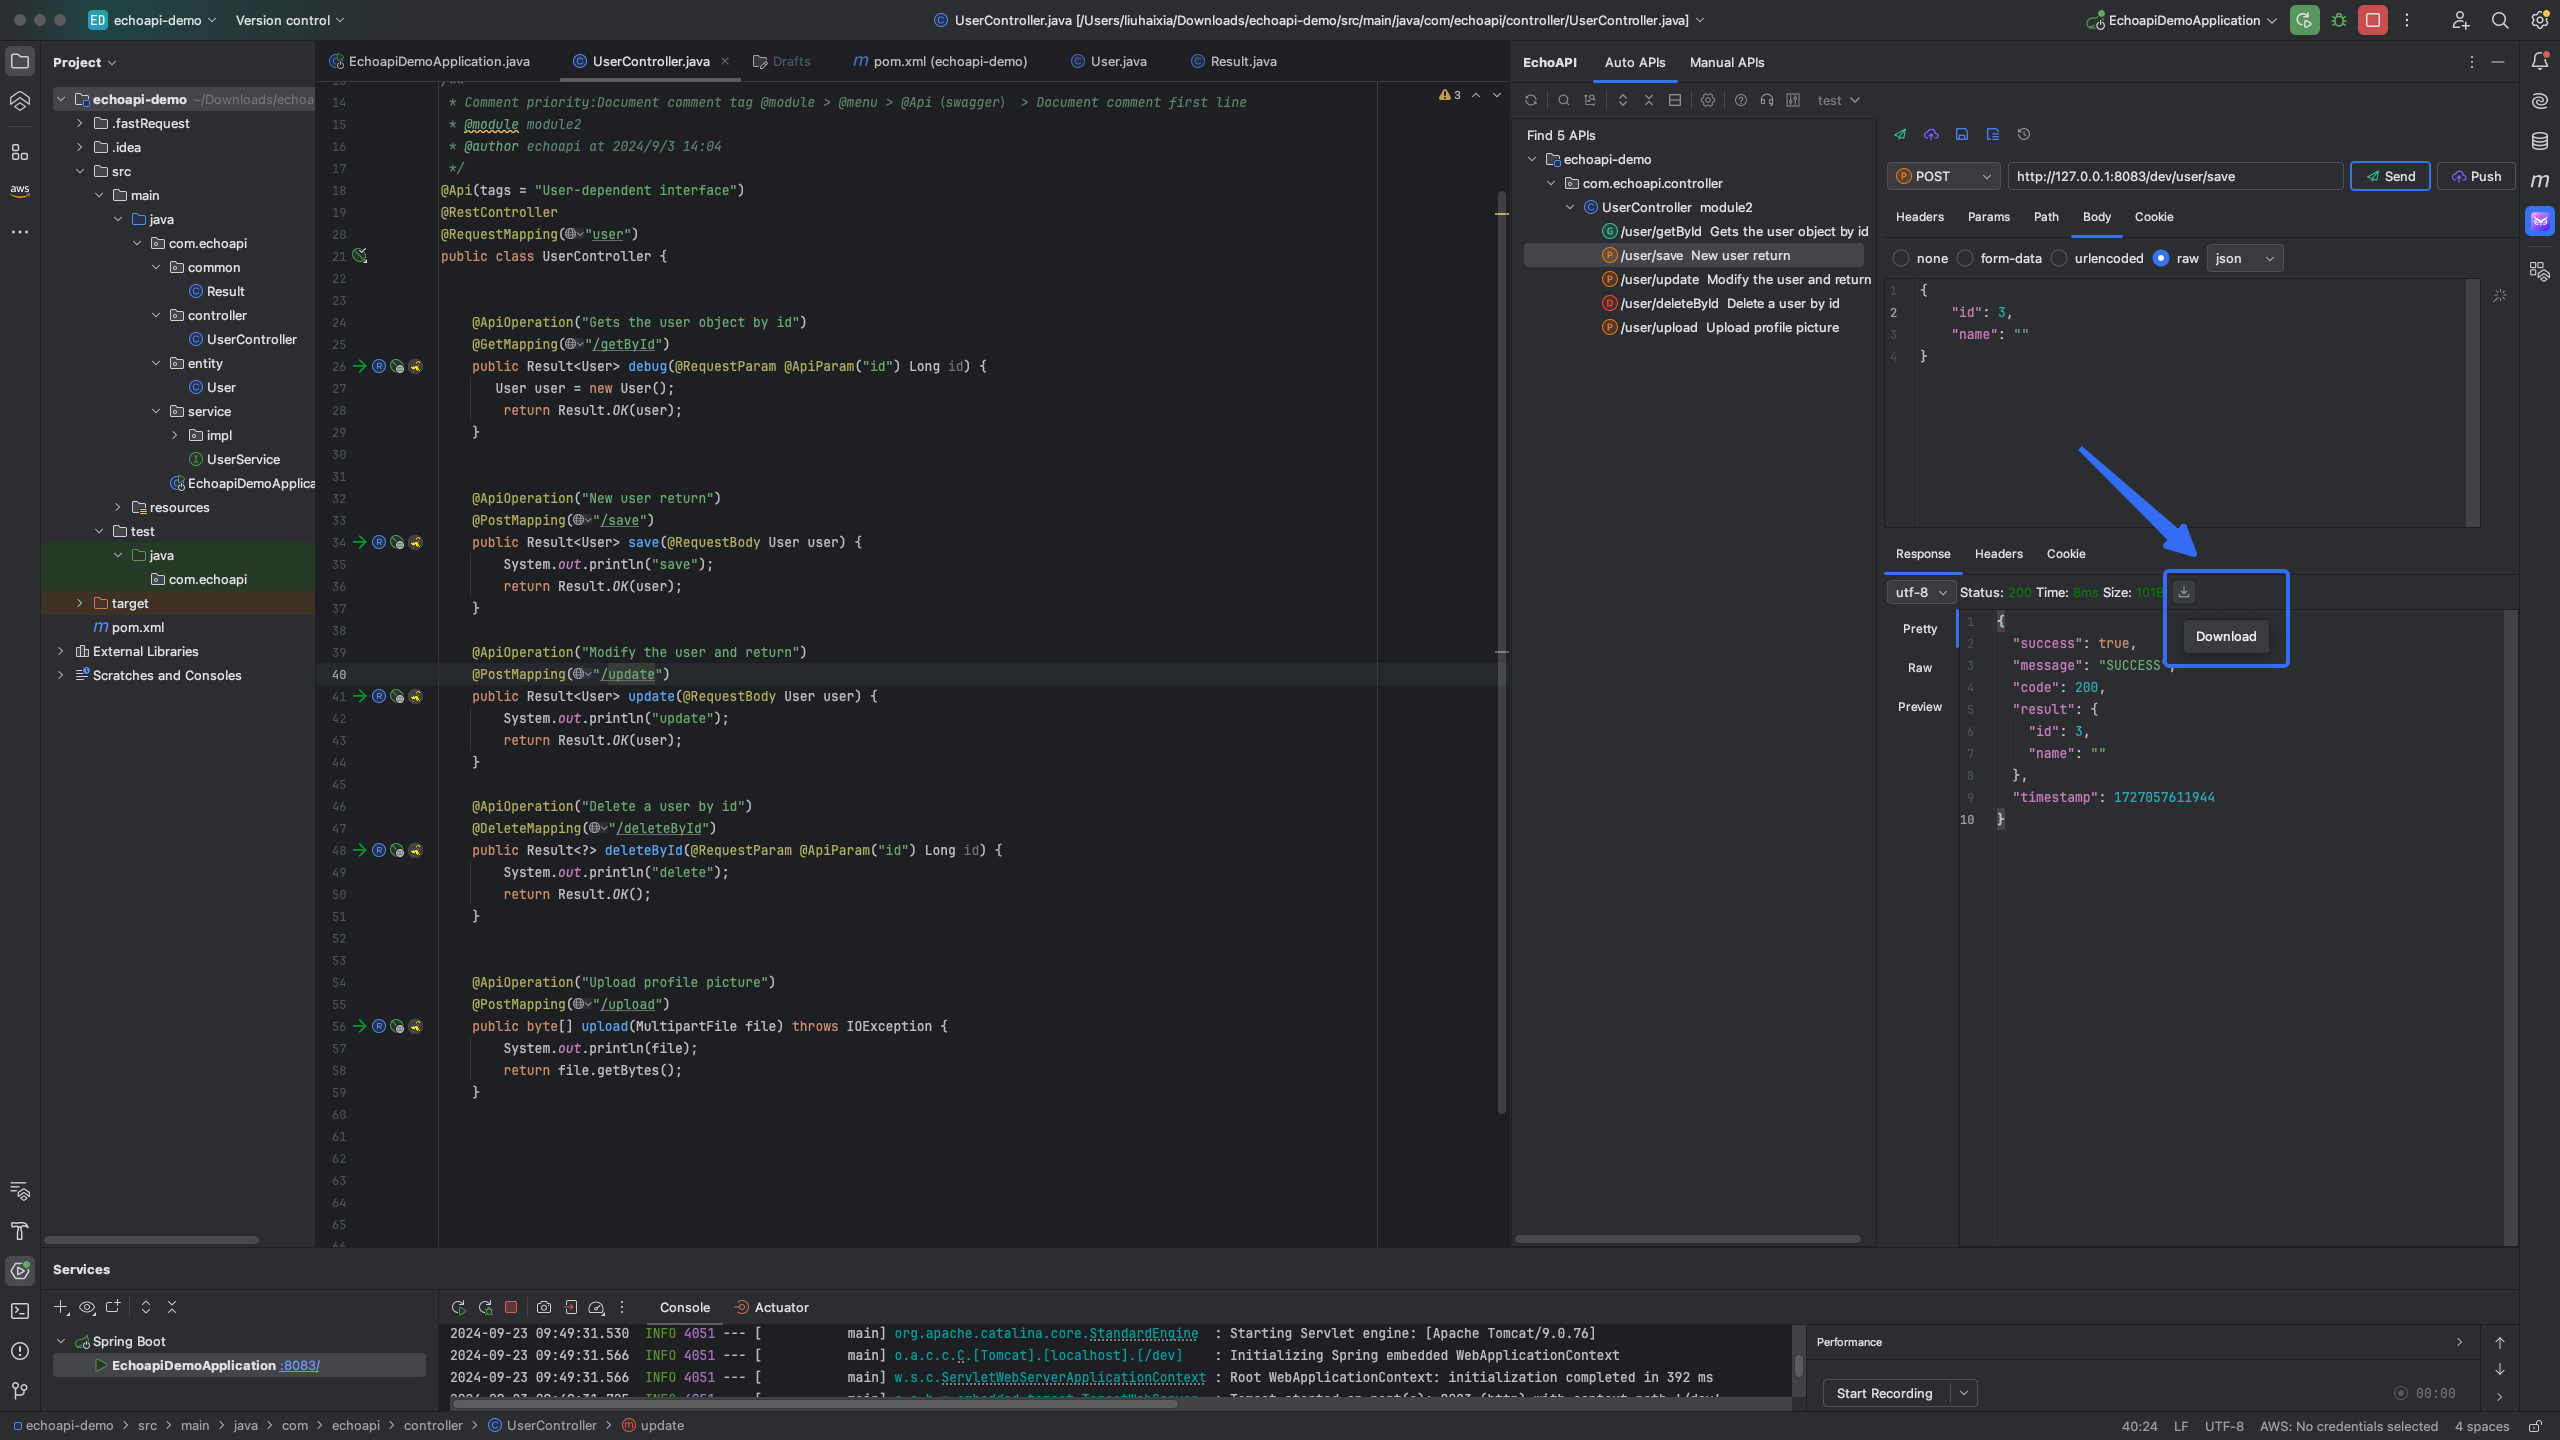2560x1440 pixels.
Task: Collapse all APIs with the collapse-all icon
Action: click(x=1649, y=100)
